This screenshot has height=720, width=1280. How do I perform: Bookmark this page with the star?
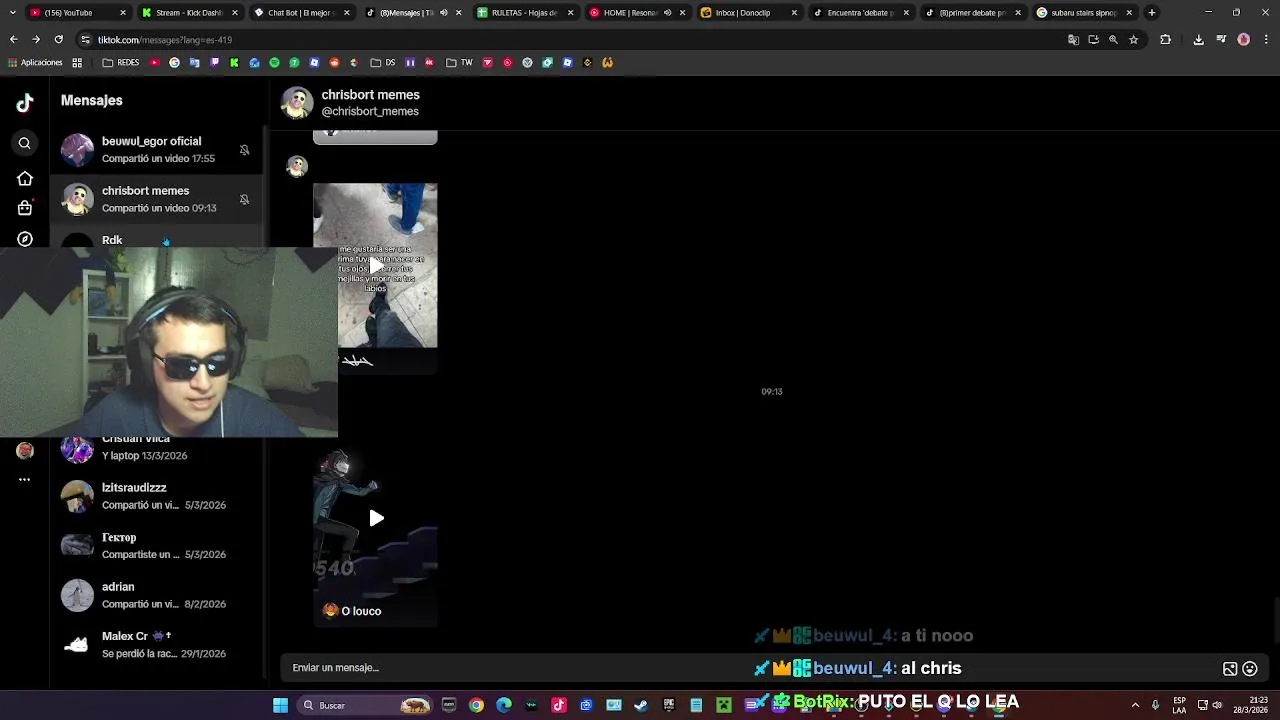1133,40
